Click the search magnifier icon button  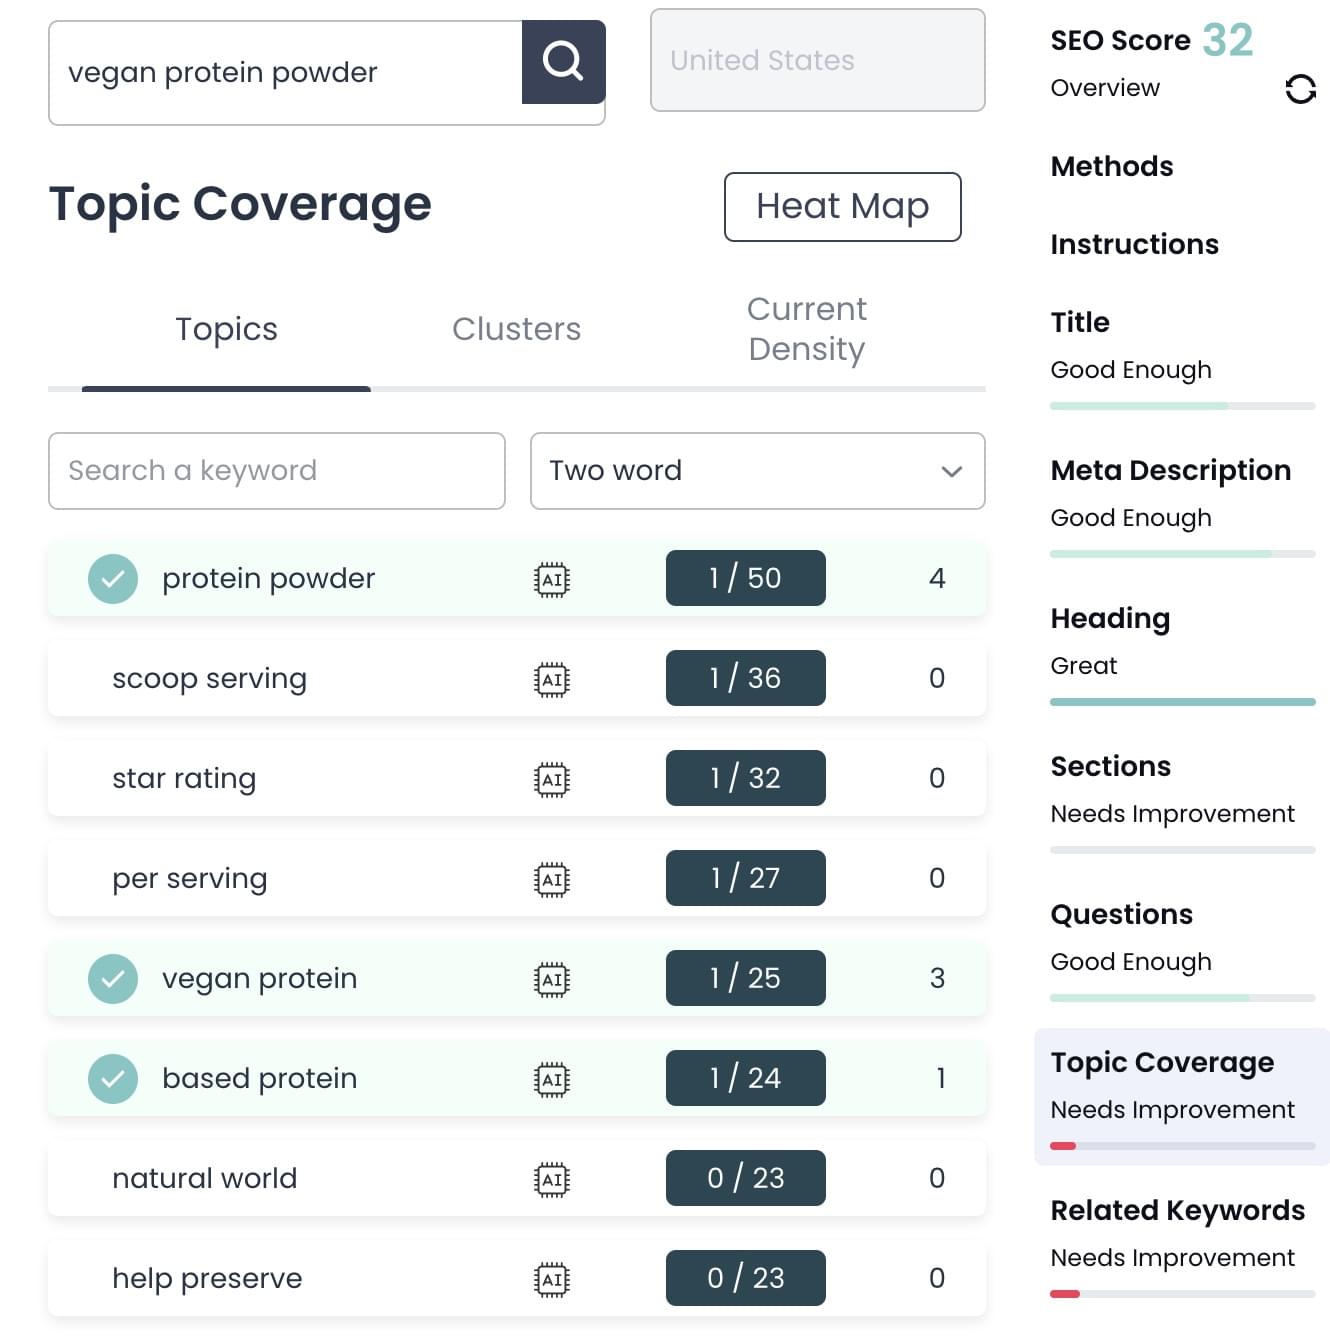(x=563, y=62)
